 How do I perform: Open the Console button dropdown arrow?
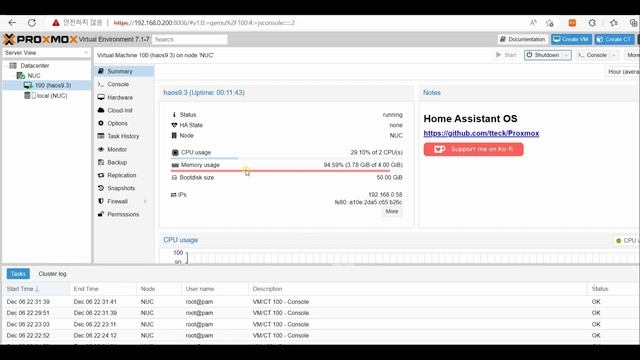point(613,55)
